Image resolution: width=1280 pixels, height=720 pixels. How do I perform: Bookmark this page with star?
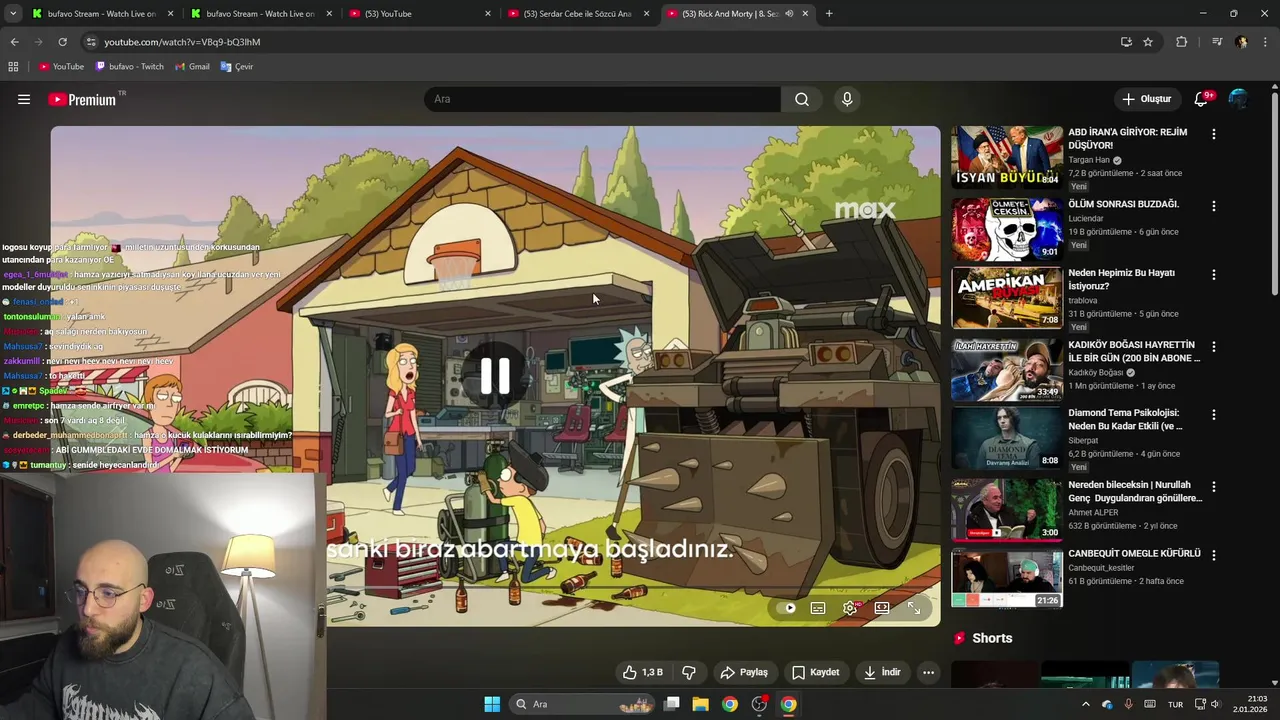click(1148, 42)
